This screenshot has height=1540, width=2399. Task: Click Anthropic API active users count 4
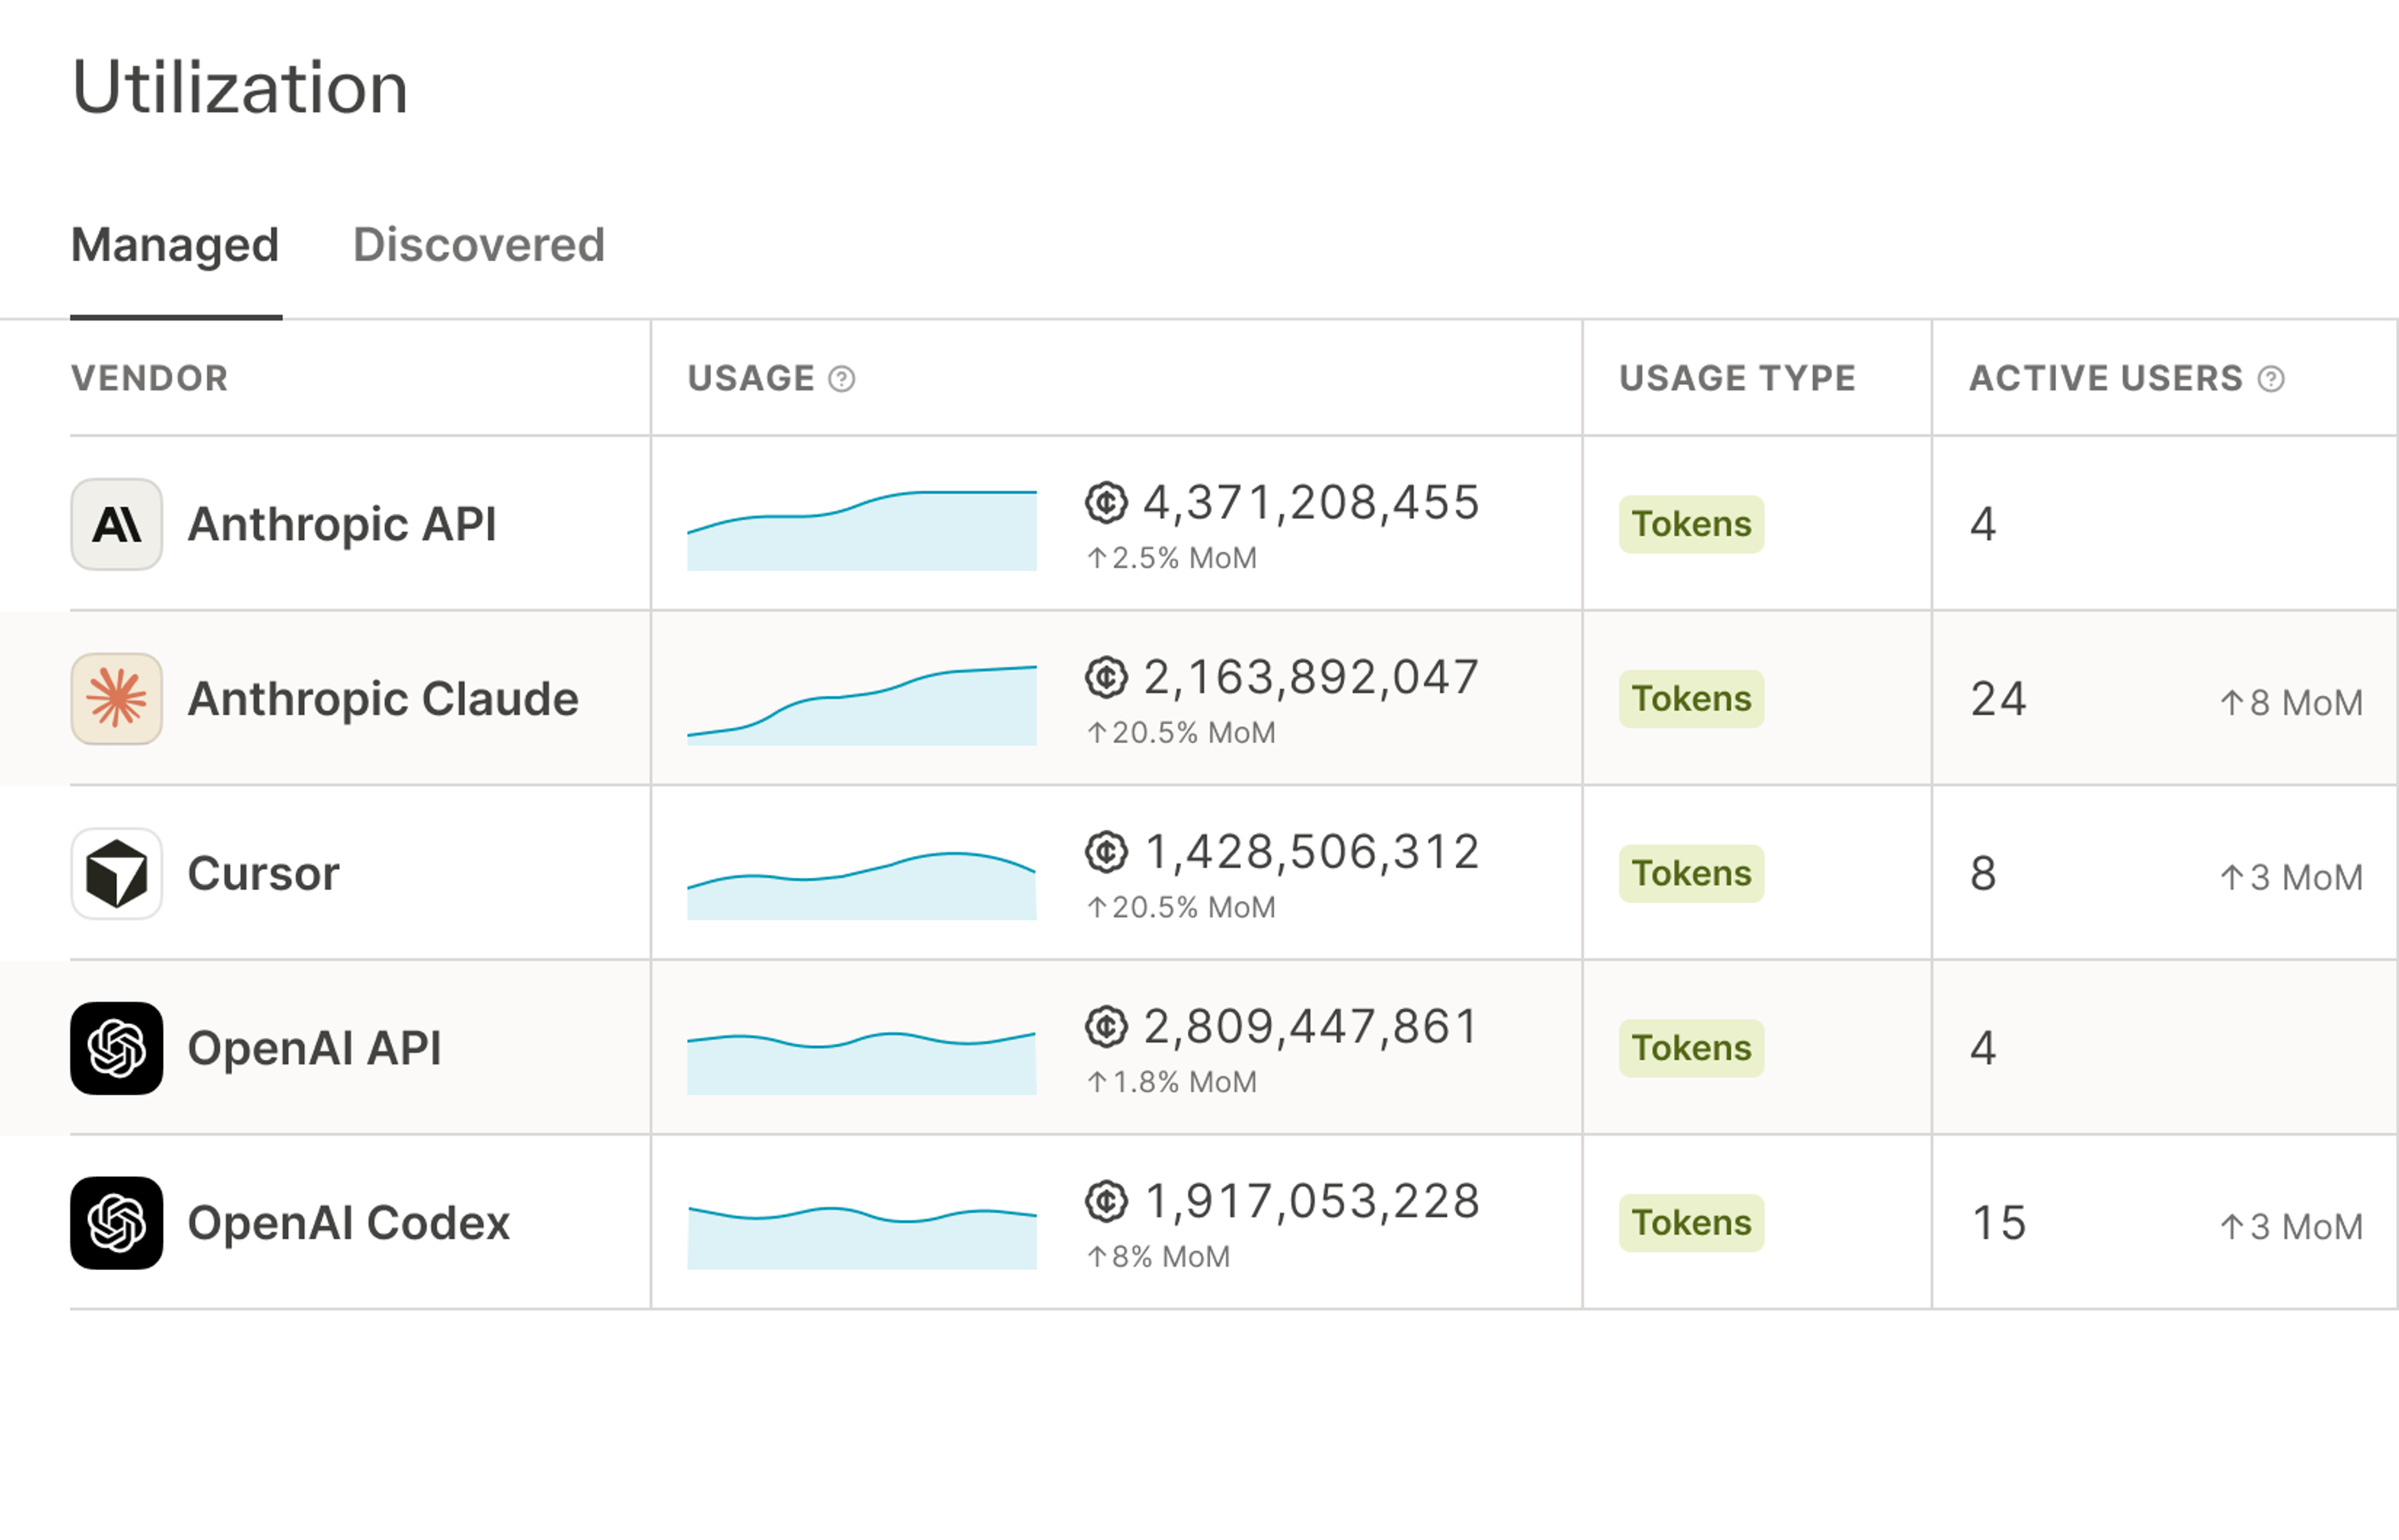(1983, 524)
